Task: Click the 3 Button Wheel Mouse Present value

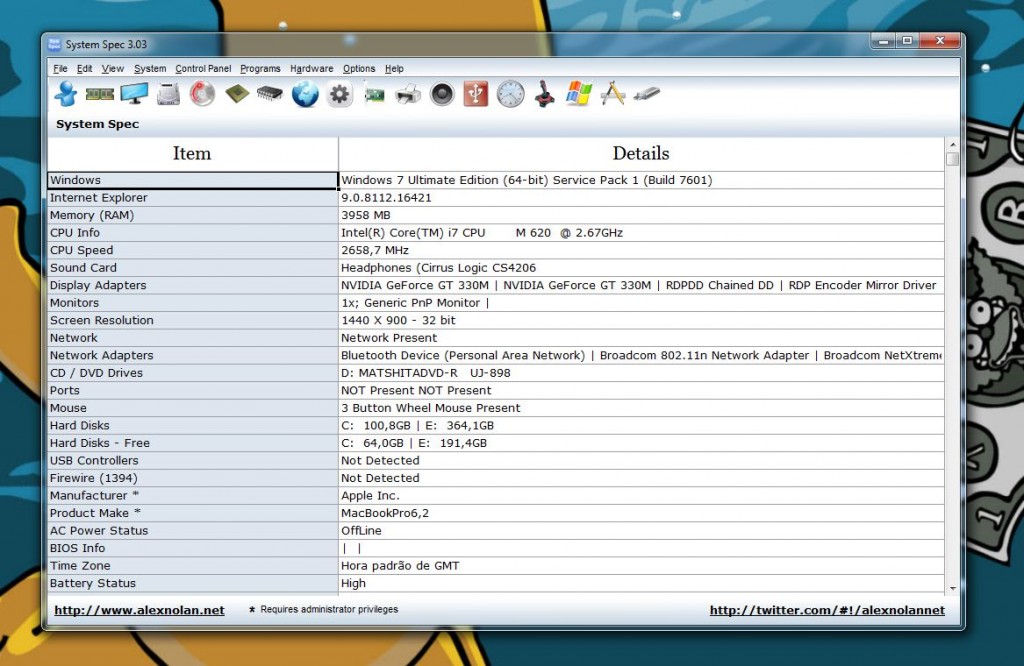Action: (x=431, y=408)
